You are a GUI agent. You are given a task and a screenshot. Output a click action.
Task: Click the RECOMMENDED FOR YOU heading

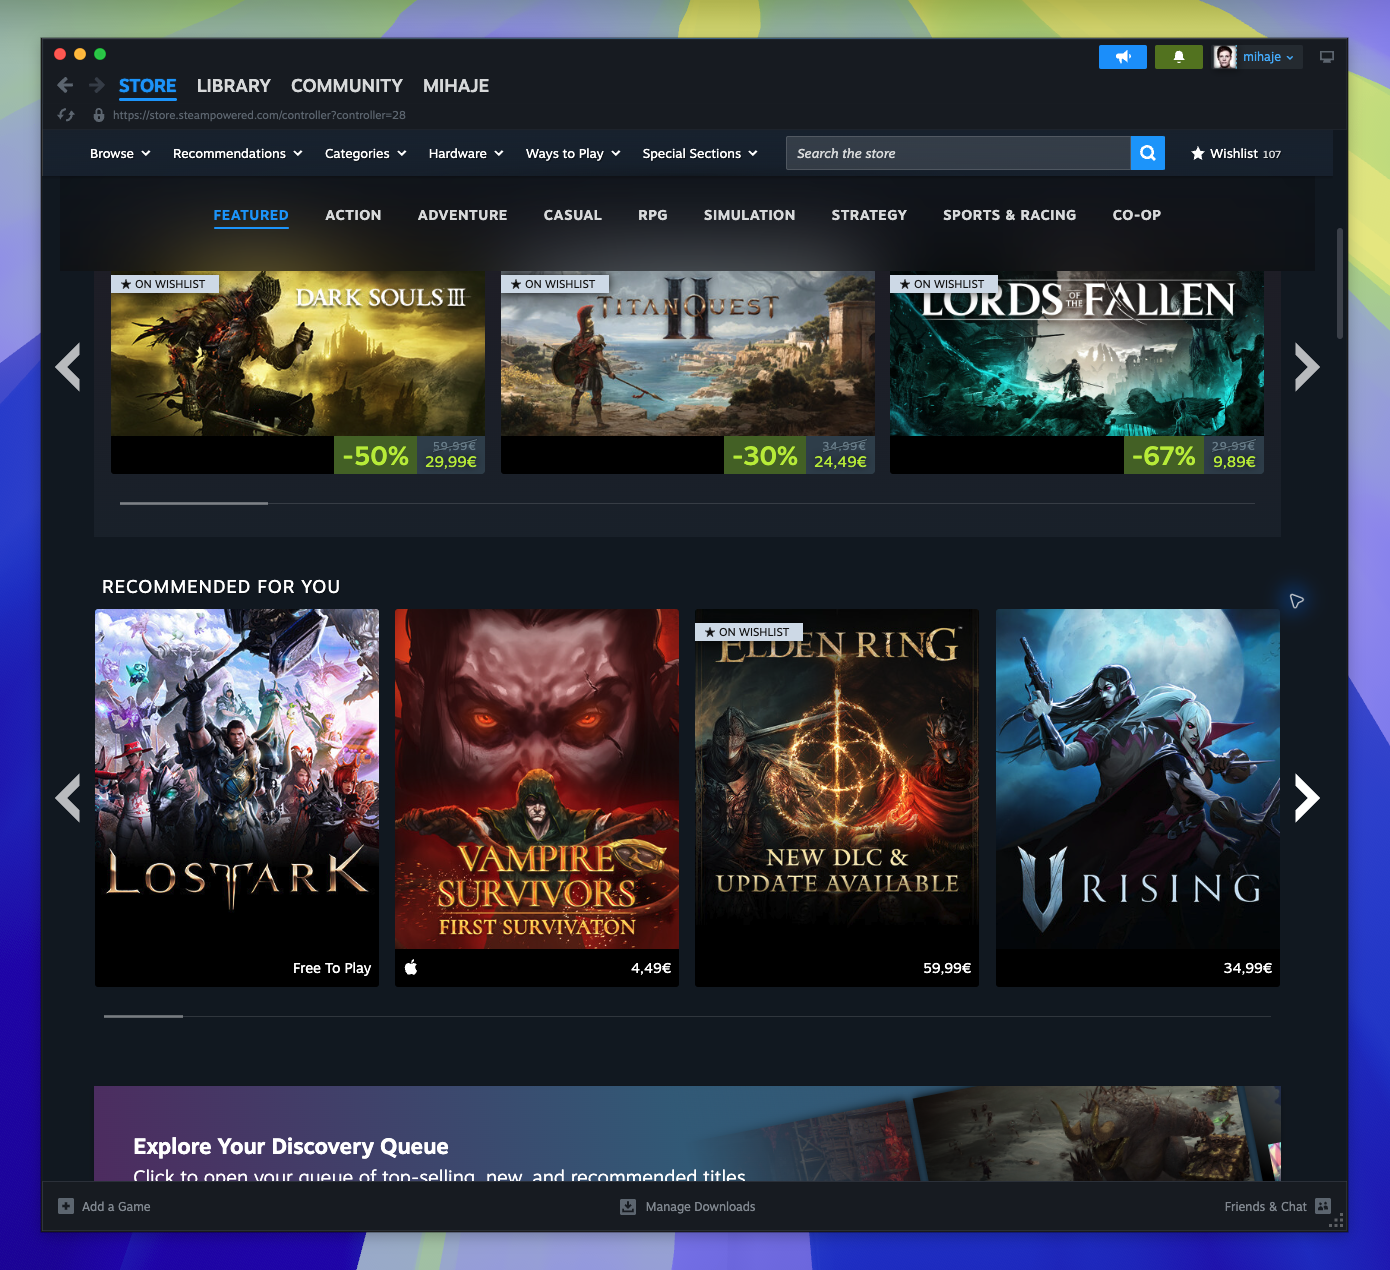pos(221,587)
